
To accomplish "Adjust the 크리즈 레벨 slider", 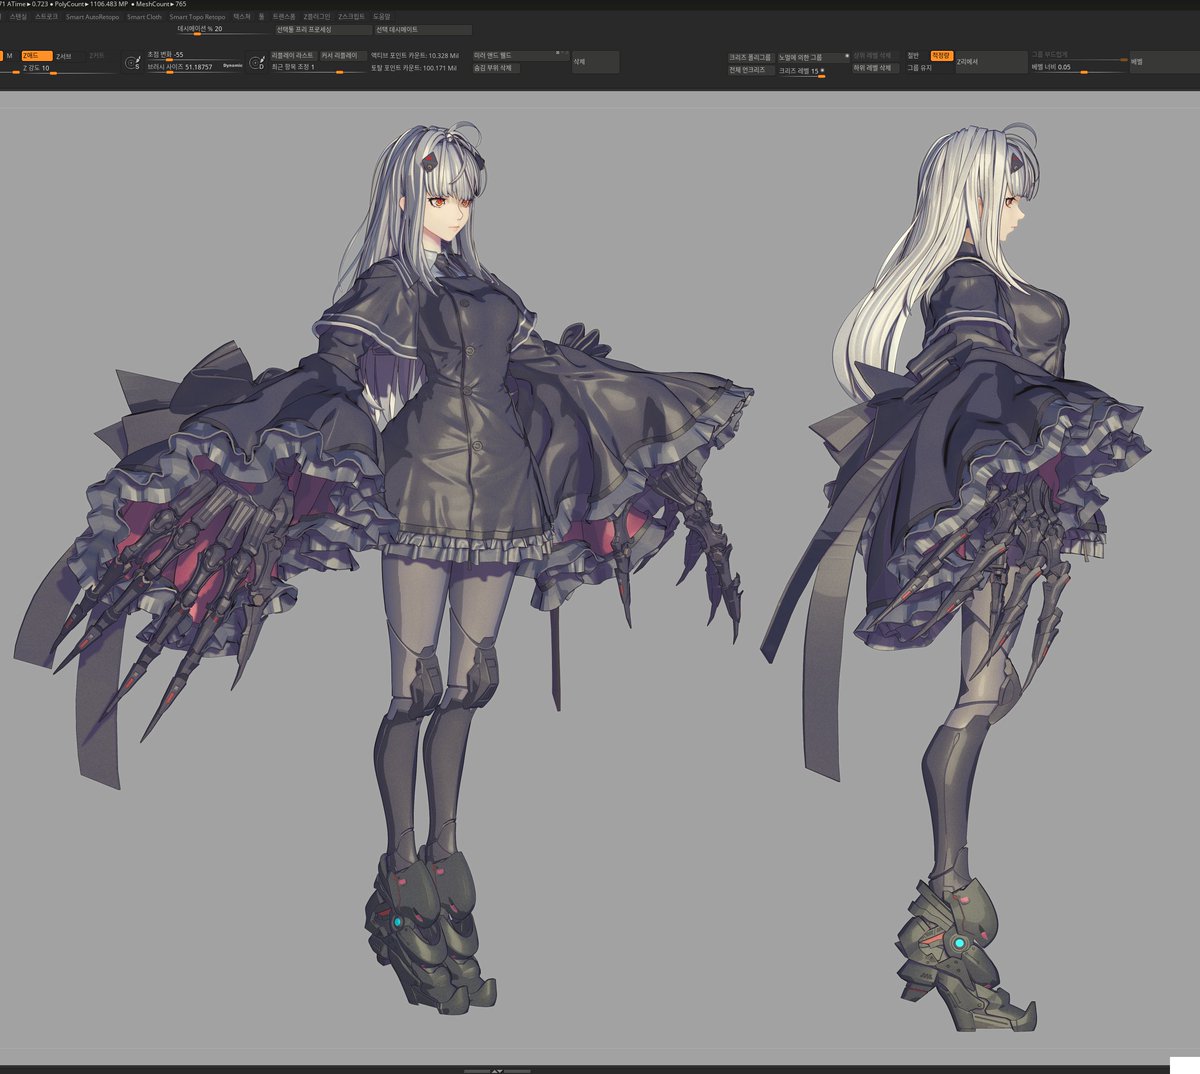I will 801,72.
